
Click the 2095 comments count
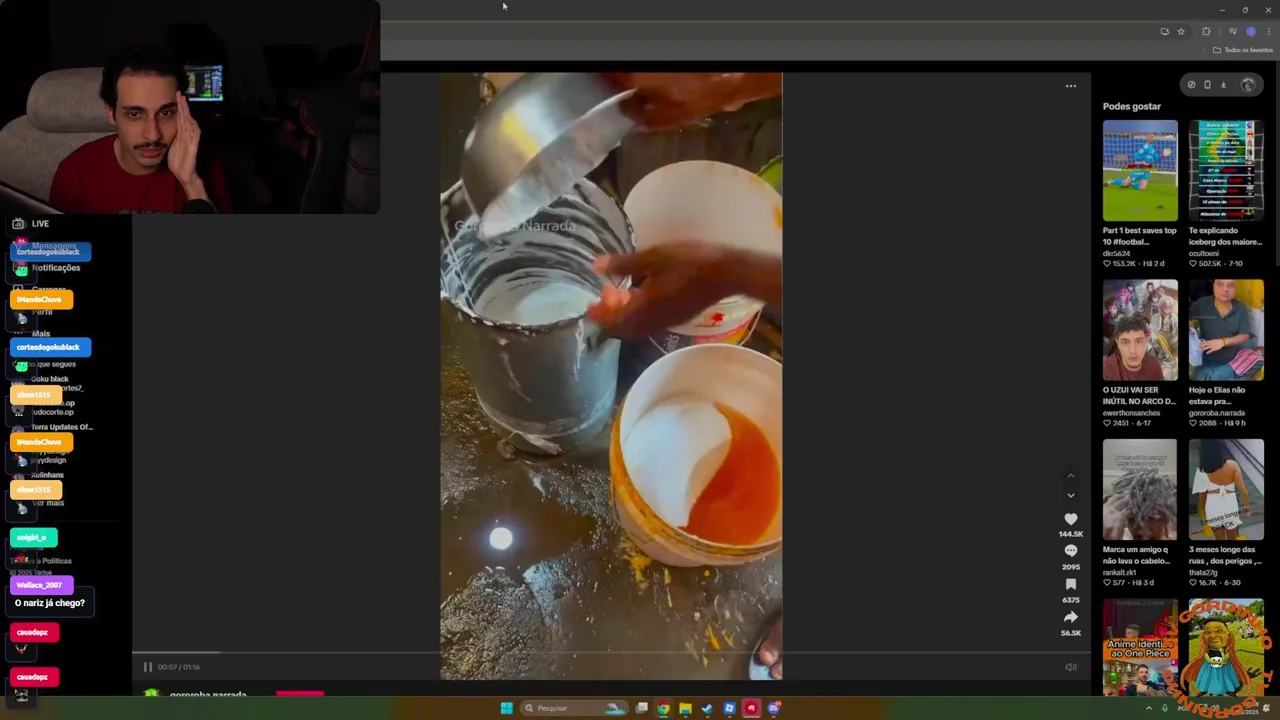point(1070,567)
